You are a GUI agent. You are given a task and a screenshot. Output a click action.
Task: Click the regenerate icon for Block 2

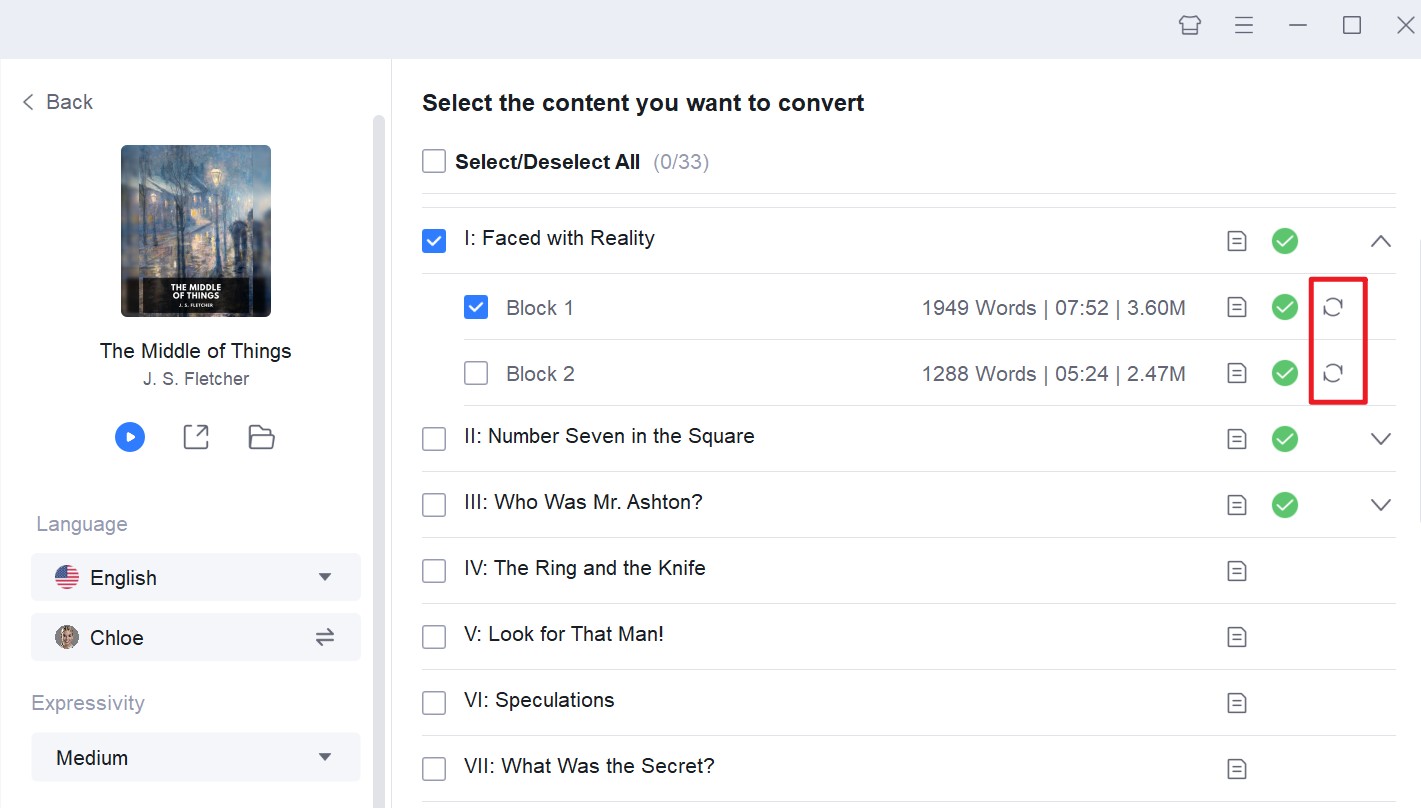(x=1332, y=374)
